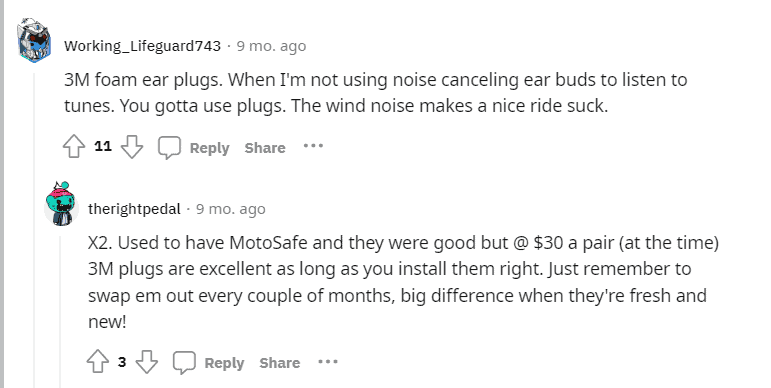The image size is (771, 388).
Task: Upvote Working_Lifeguard743's comment
Action: (74, 147)
